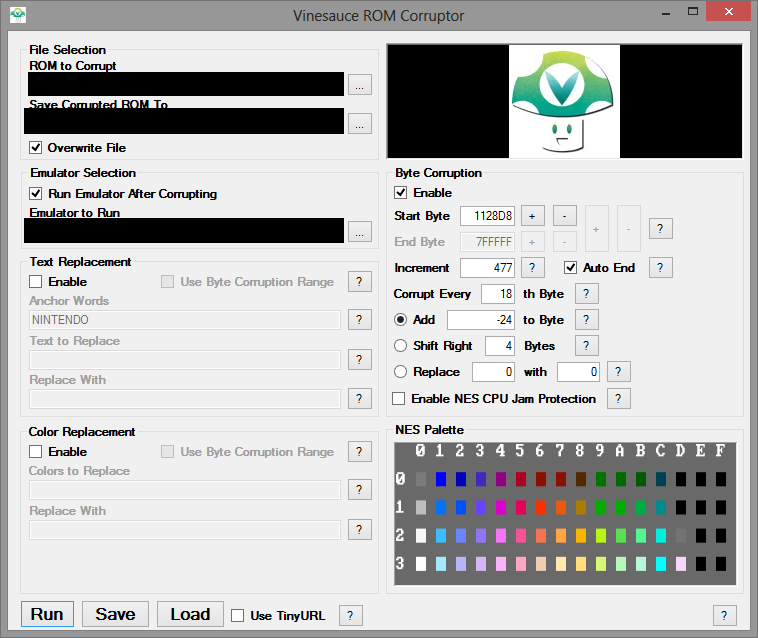Pick blue swatch at palette row 0 column 1
This screenshot has height=638, width=758.
(x=441, y=479)
